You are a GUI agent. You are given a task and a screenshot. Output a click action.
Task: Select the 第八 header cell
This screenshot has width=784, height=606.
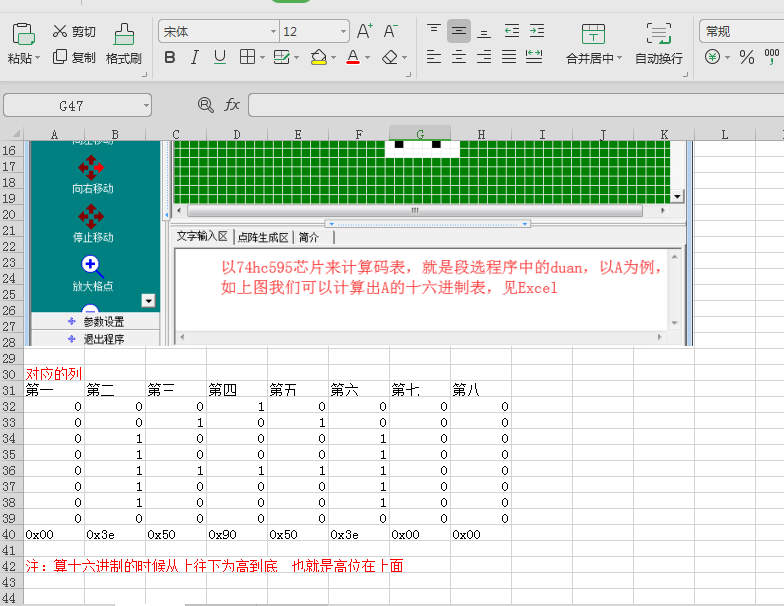[x=481, y=390]
